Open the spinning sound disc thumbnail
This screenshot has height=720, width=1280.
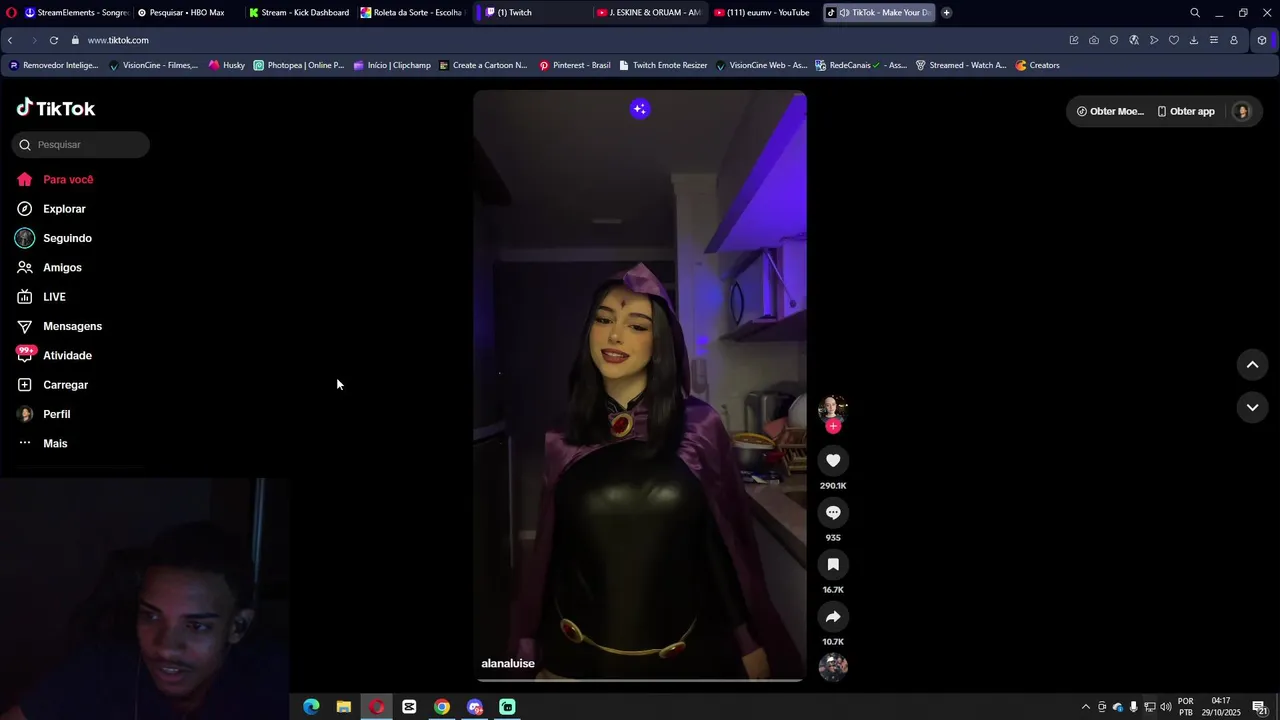(x=833, y=666)
